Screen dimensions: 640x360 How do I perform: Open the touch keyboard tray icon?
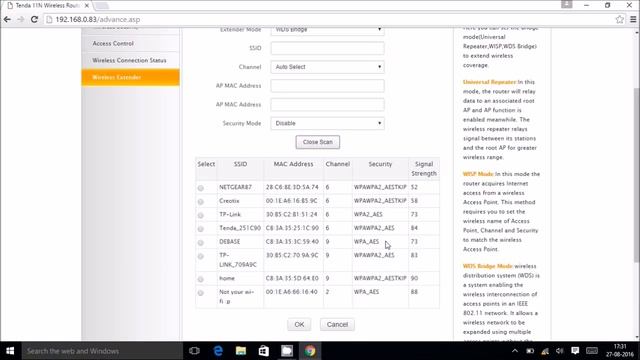(592, 351)
